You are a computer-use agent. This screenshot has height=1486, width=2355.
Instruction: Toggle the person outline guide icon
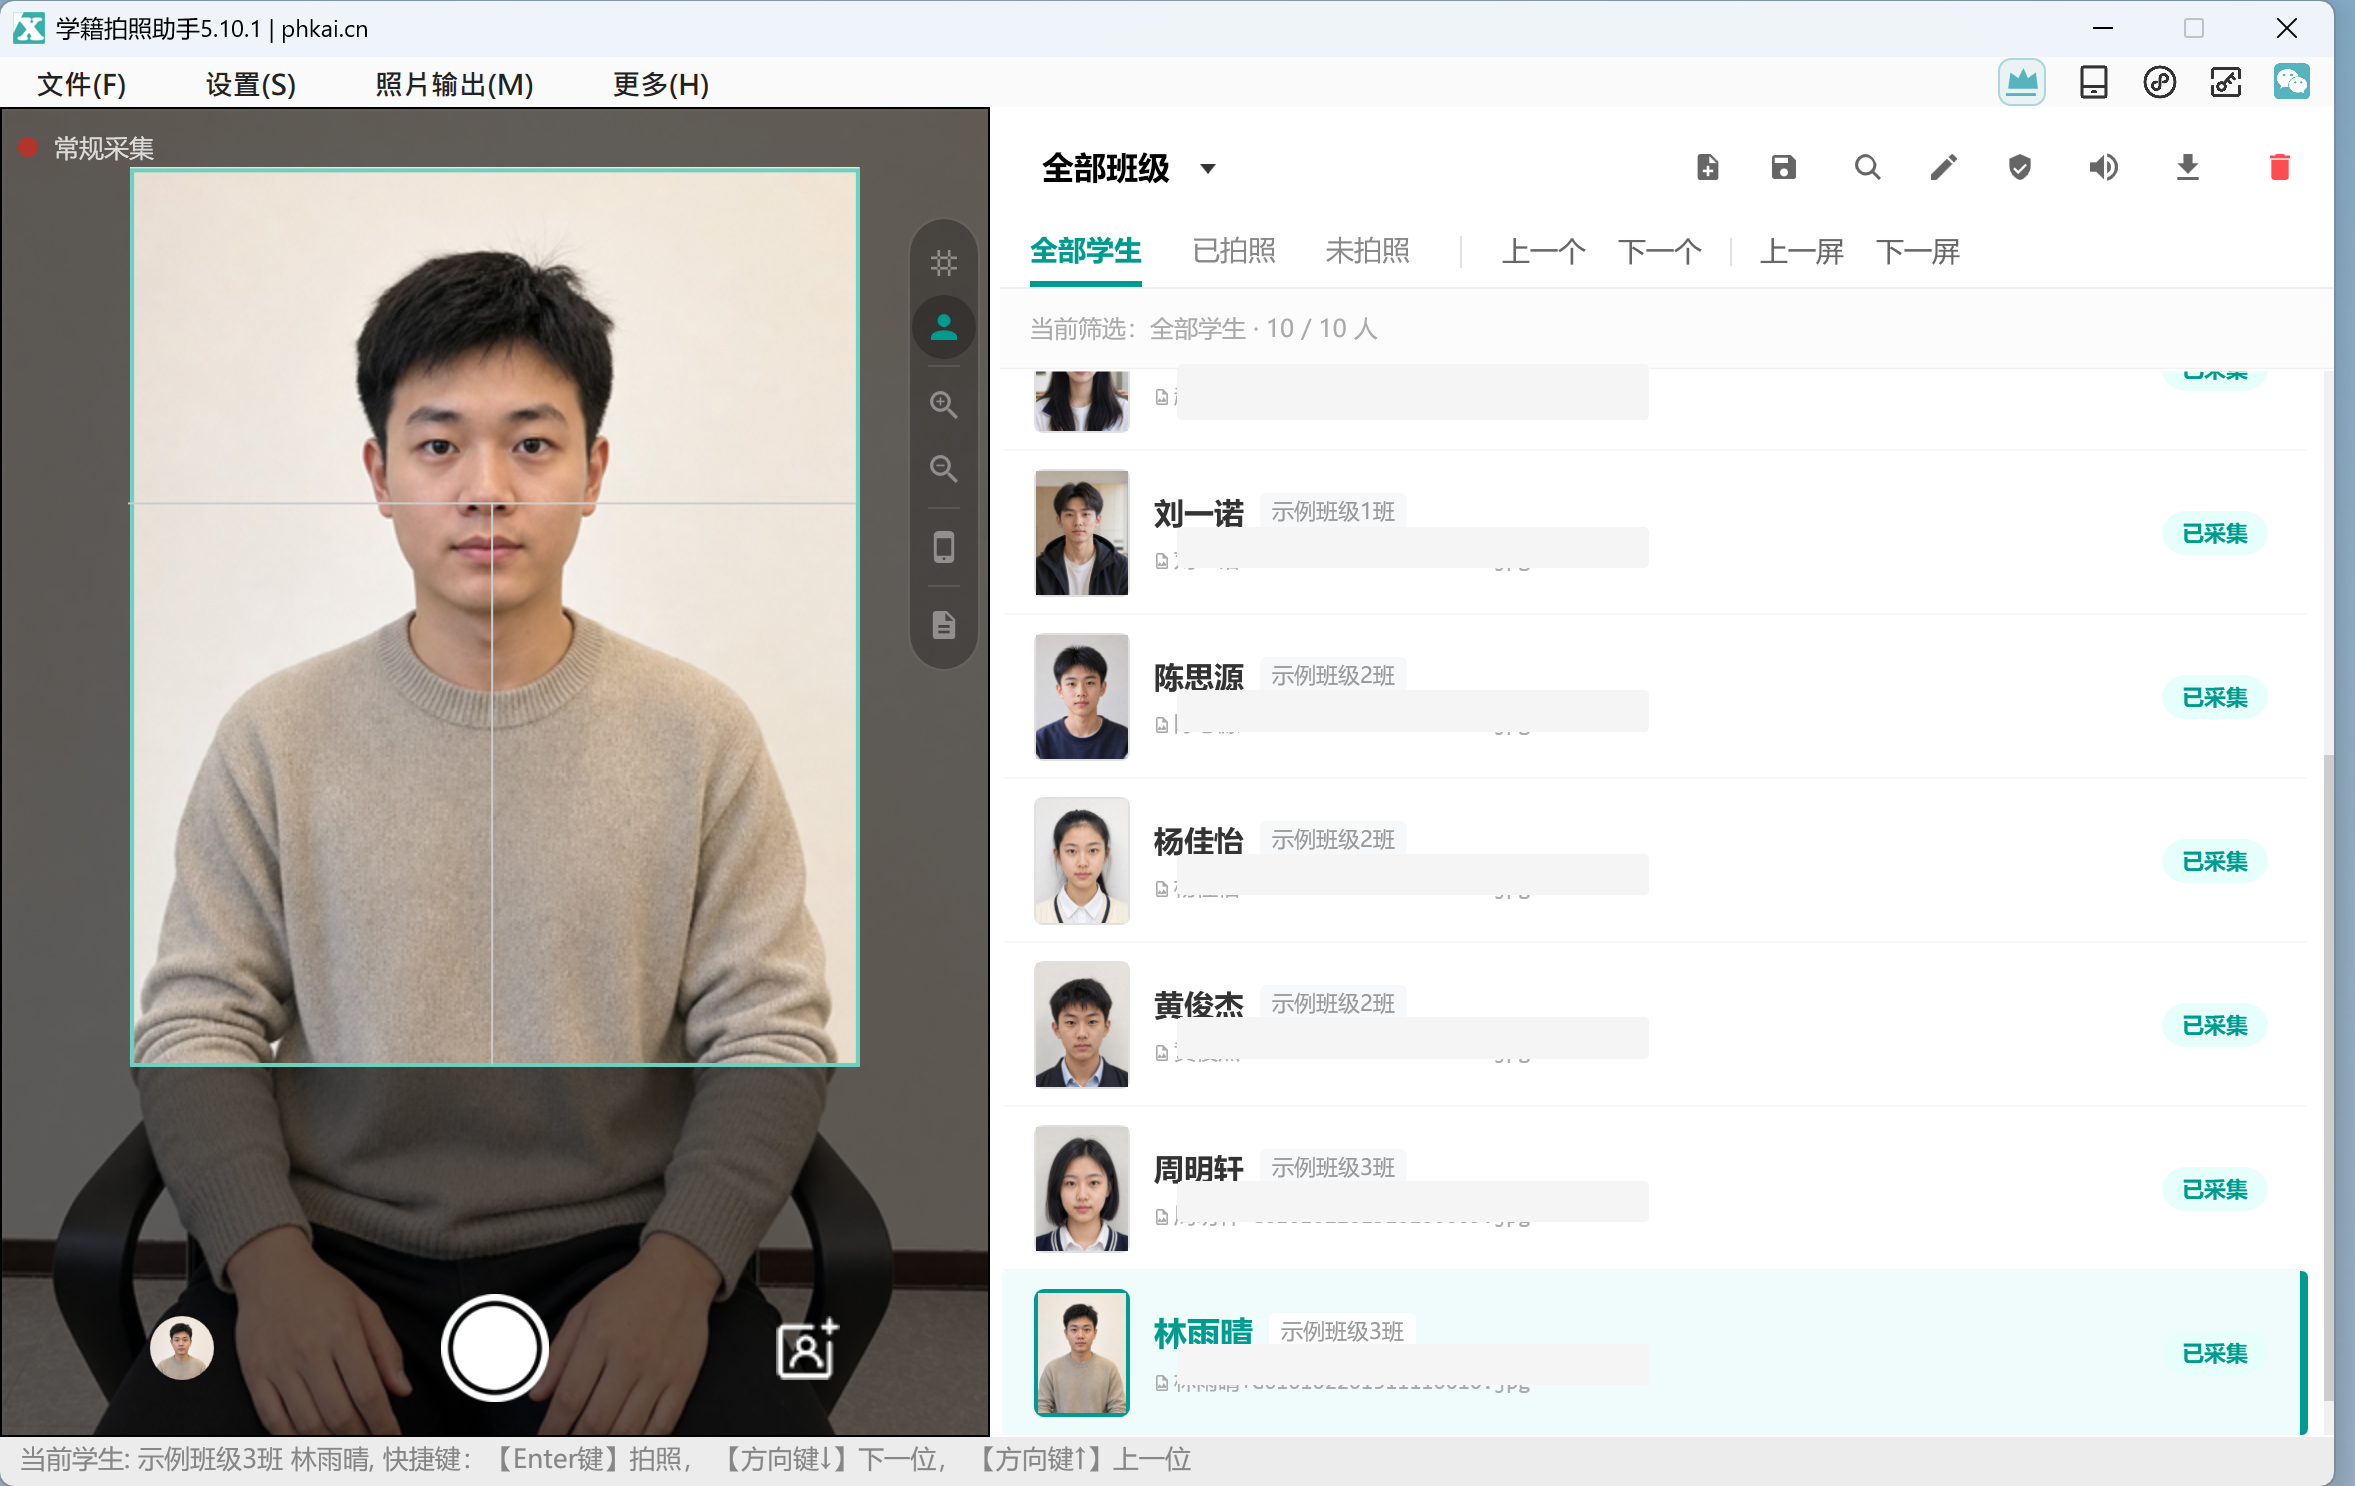[944, 327]
